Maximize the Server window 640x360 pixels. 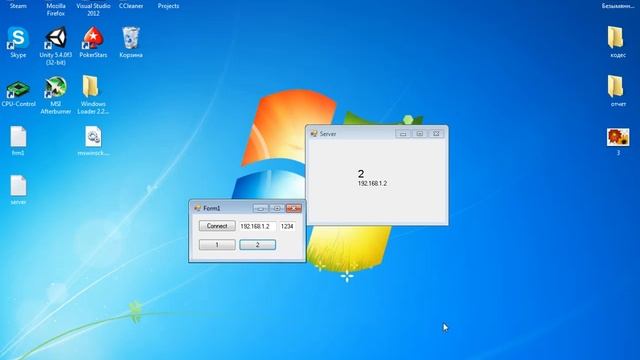(x=420, y=134)
